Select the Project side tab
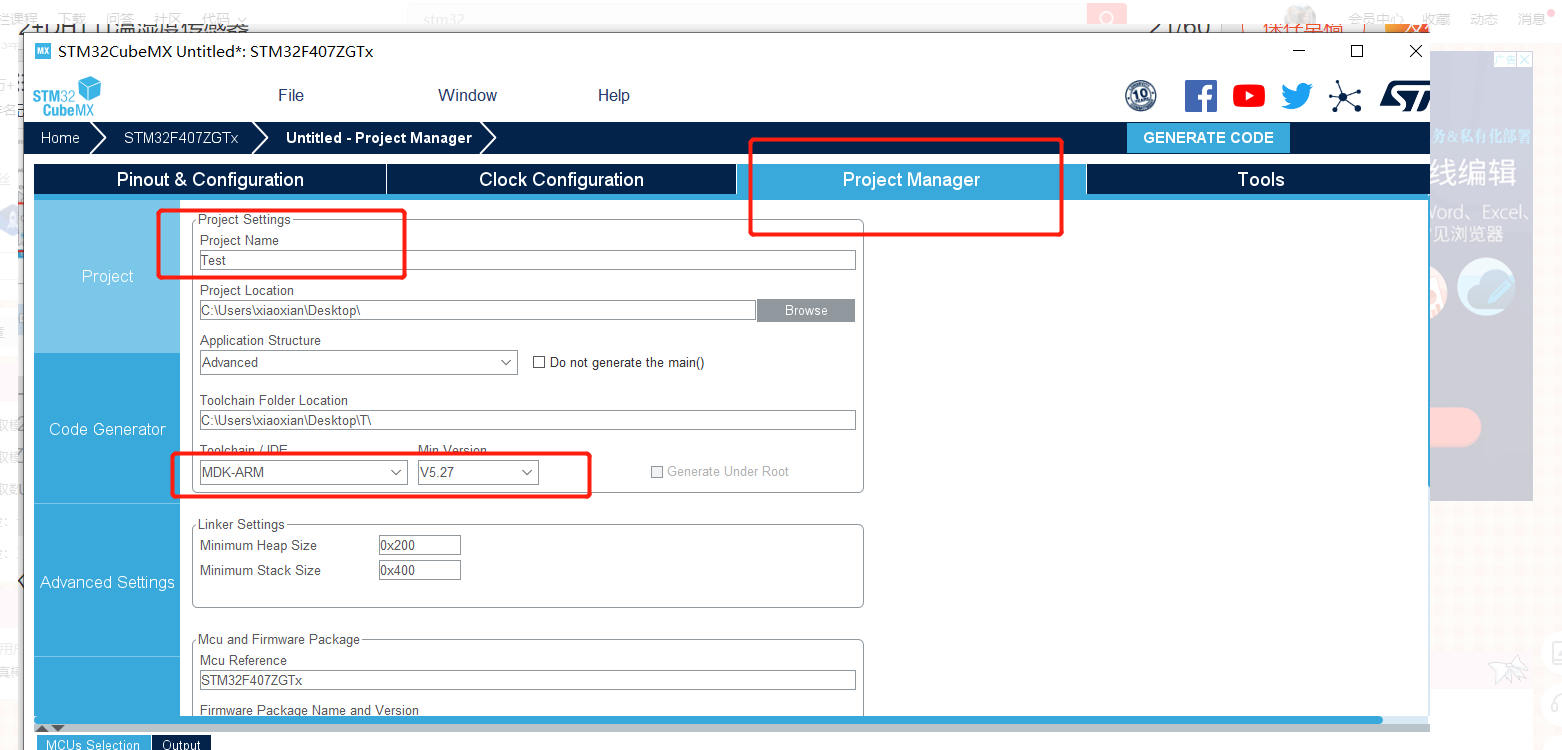 107,276
